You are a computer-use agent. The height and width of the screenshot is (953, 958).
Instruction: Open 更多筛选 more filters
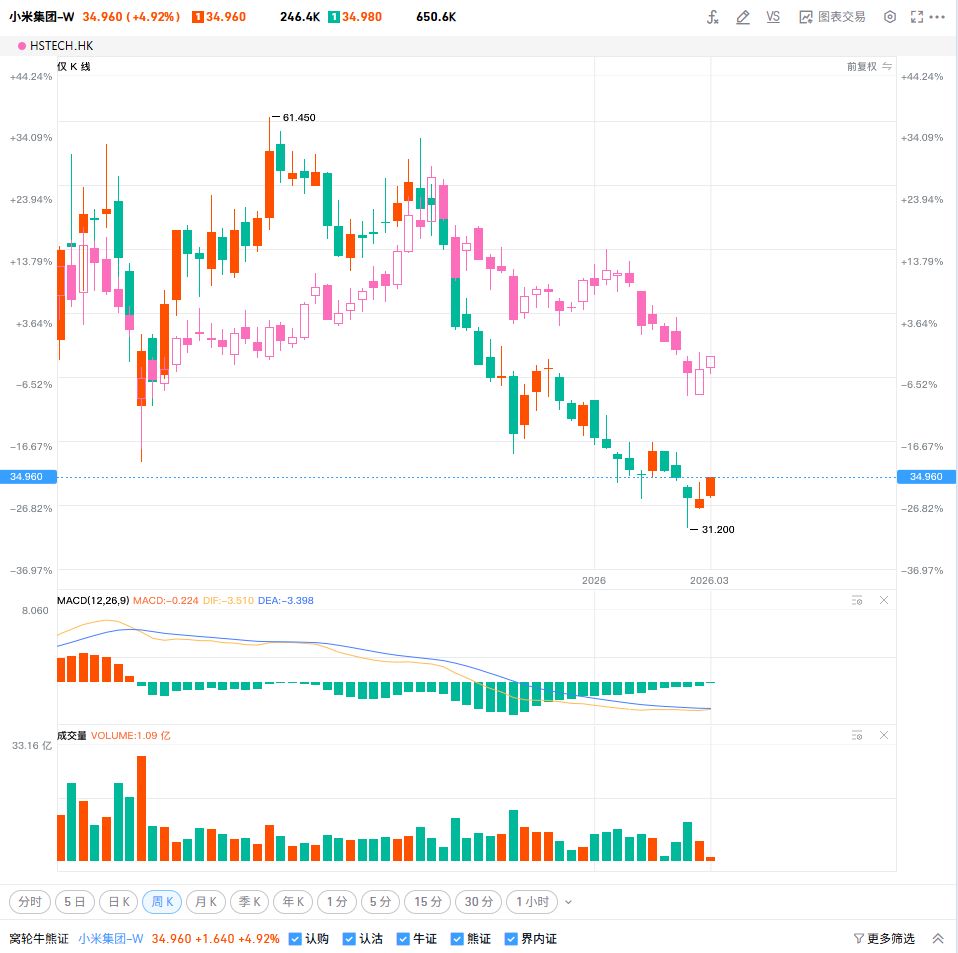884,938
